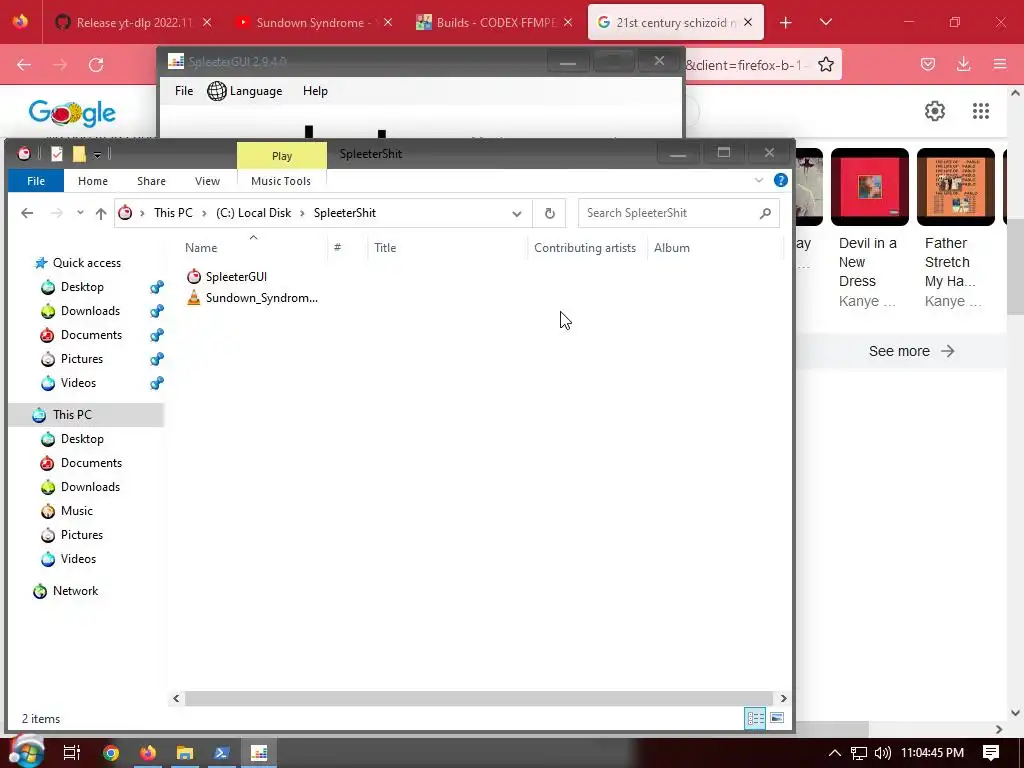Expand Customize Quick Access Toolbar dropdown

pyautogui.click(x=97, y=155)
